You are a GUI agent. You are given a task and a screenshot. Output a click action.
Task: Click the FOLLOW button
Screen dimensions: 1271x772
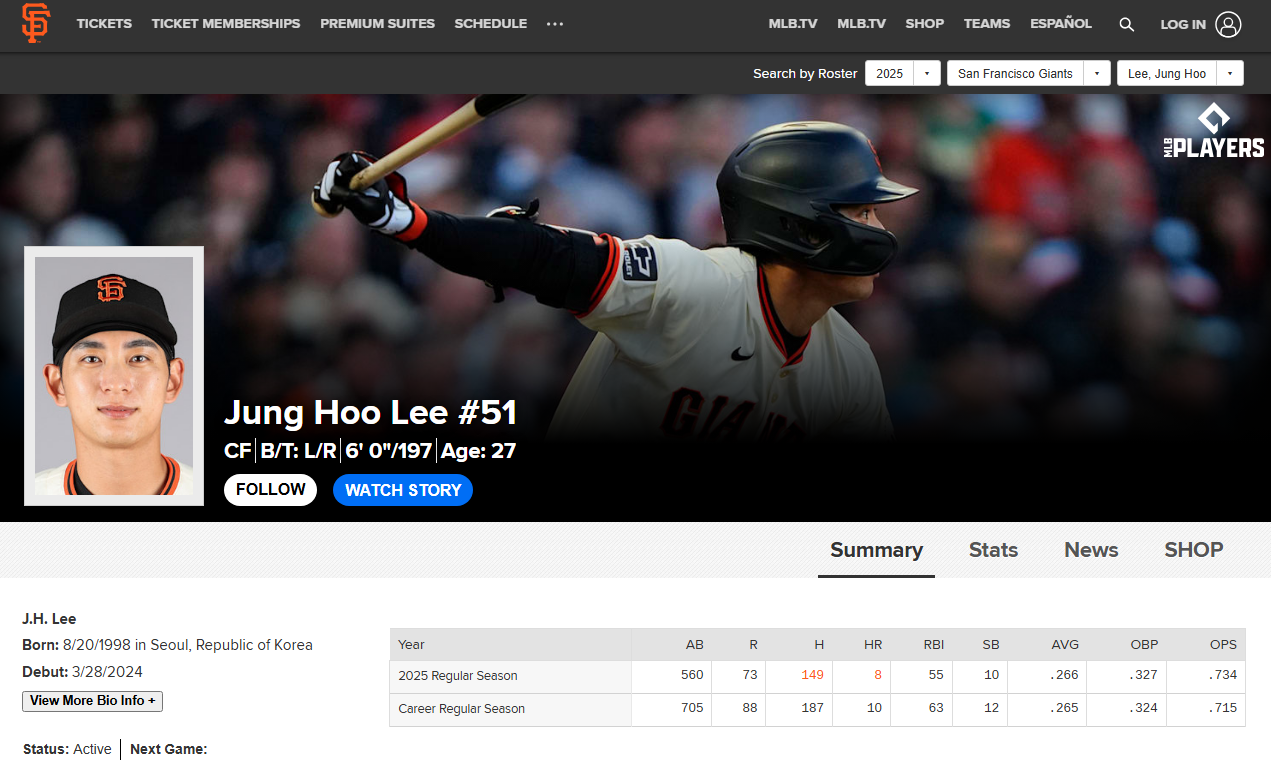[270, 489]
